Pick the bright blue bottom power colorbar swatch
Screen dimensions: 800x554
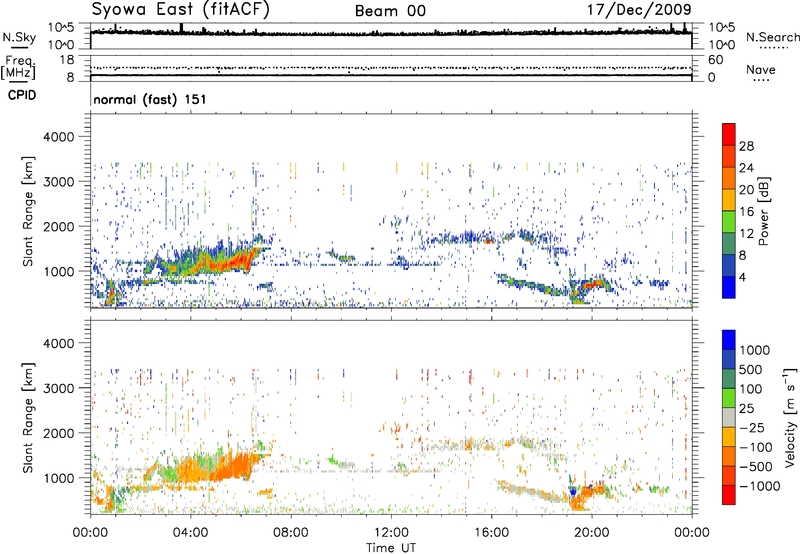point(729,287)
